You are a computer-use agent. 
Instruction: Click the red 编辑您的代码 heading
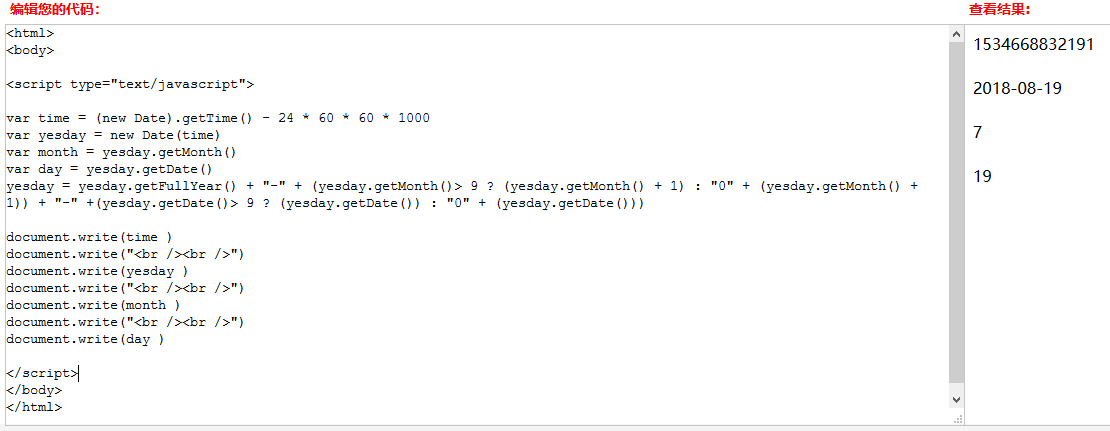click(x=55, y=9)
